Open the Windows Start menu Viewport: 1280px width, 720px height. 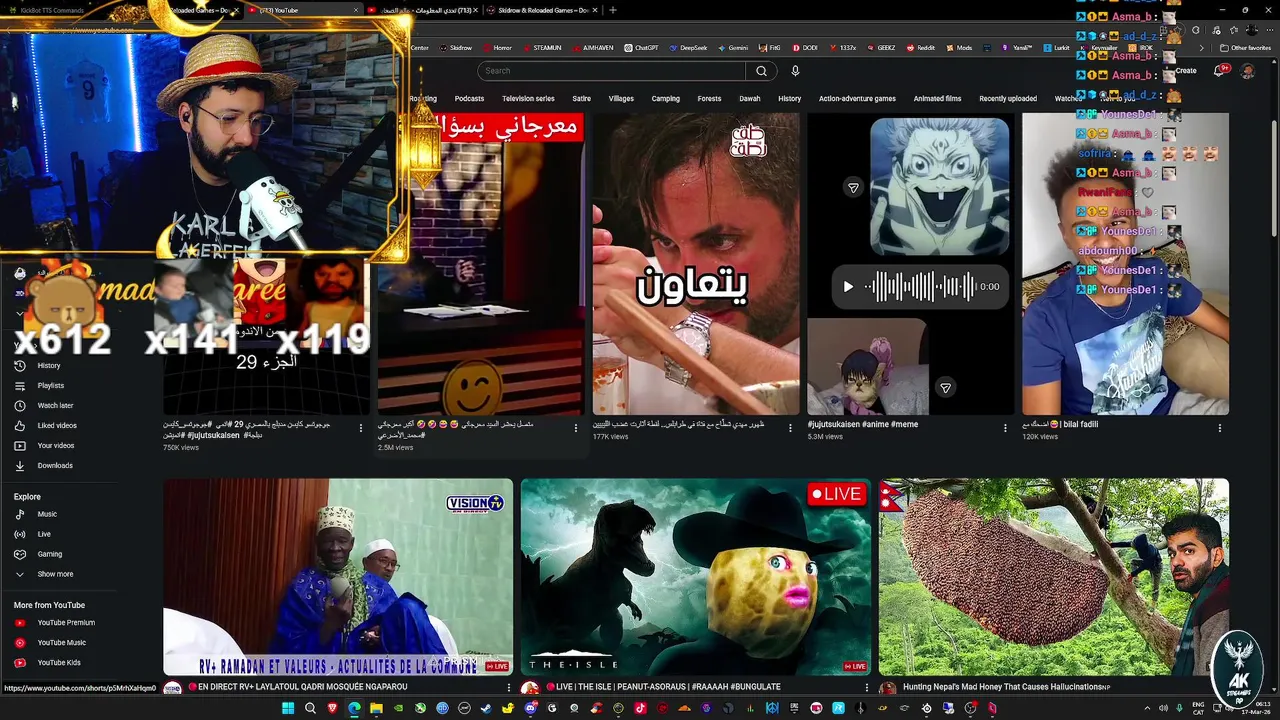coord(288,708)
